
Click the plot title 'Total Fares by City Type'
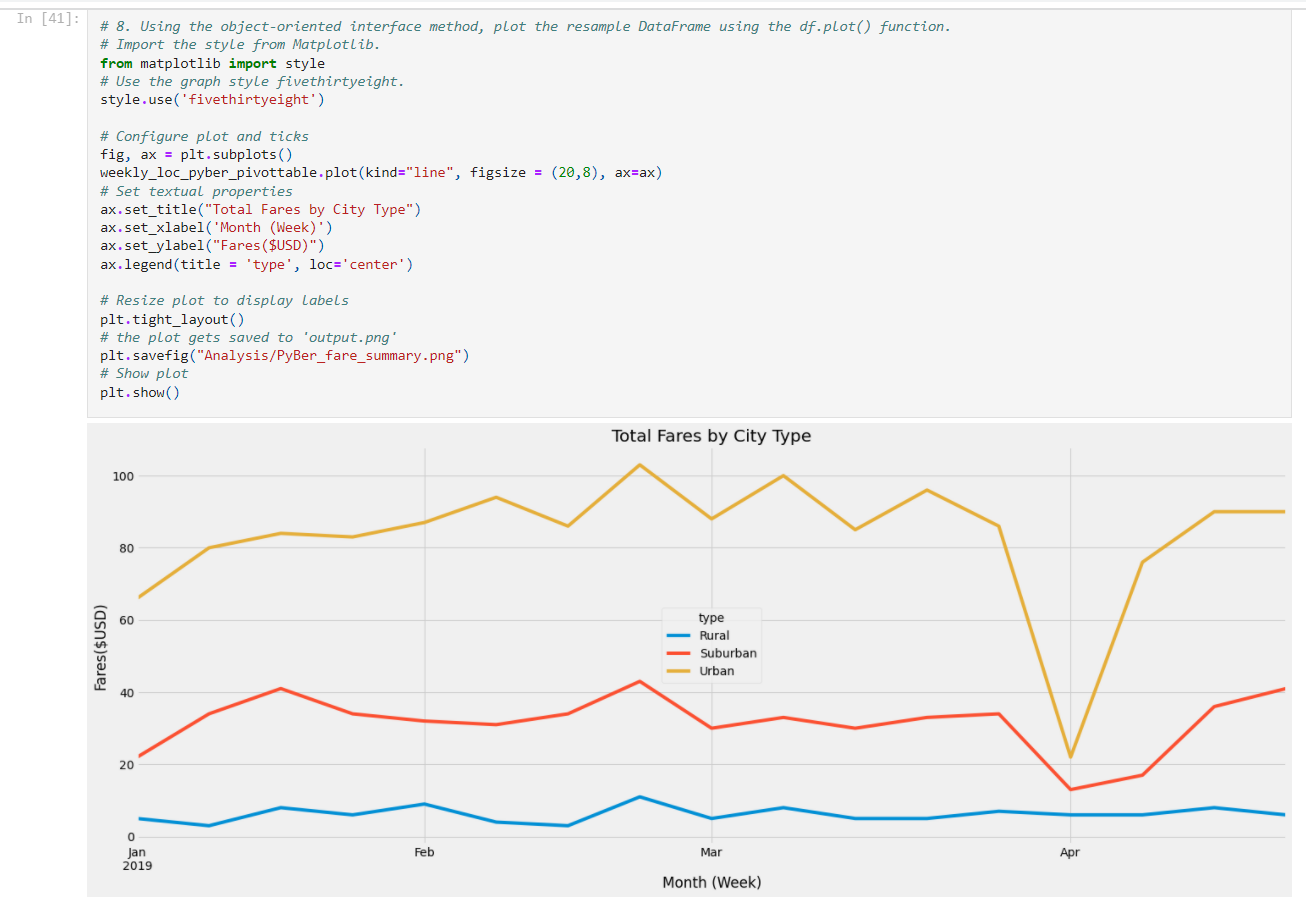coord(711,436)
